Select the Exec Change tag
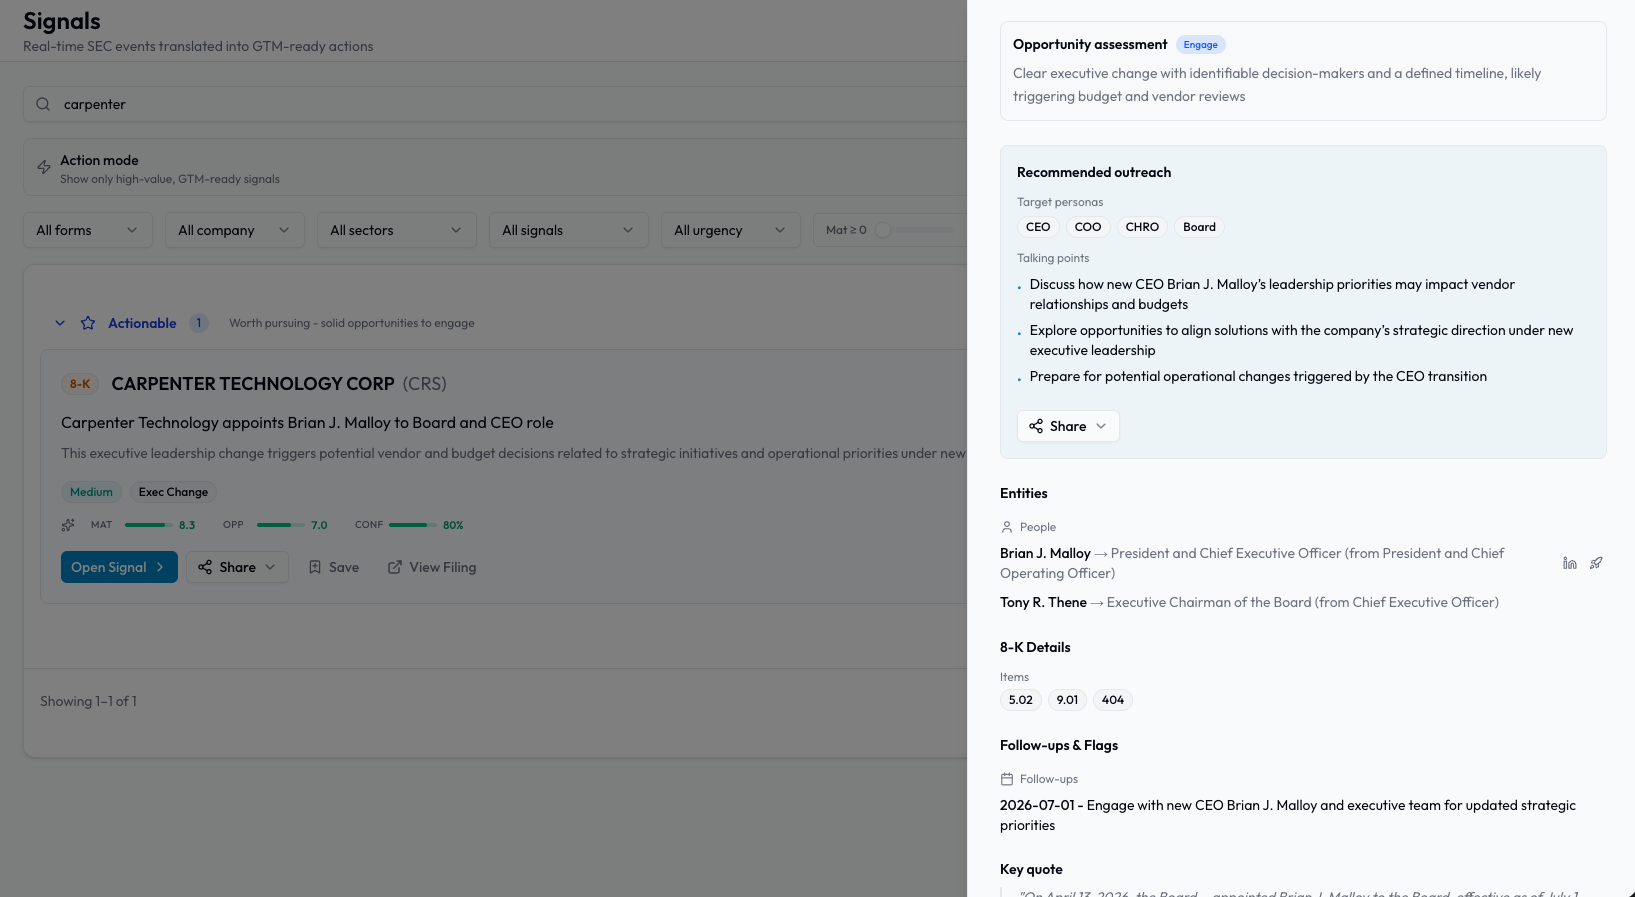 tap(173, 492)
